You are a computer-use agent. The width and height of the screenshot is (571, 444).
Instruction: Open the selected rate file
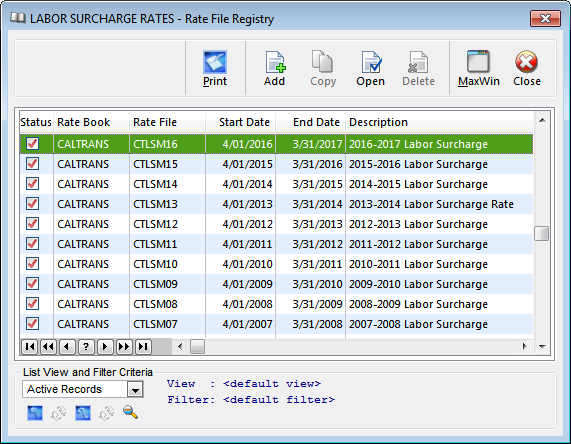click(370, 68)
